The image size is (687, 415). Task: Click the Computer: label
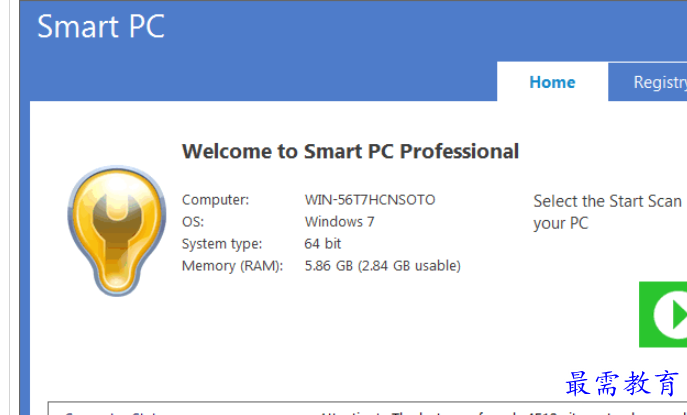click(215, 200)
